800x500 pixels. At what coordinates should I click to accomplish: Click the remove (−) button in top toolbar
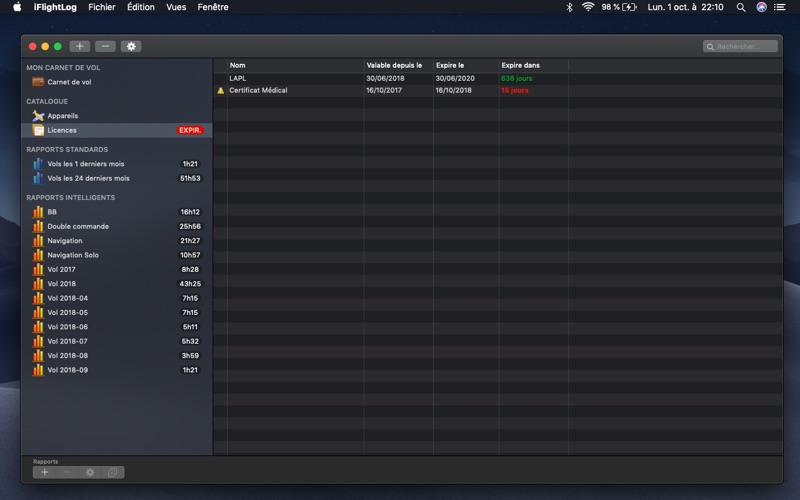point(105,46)
